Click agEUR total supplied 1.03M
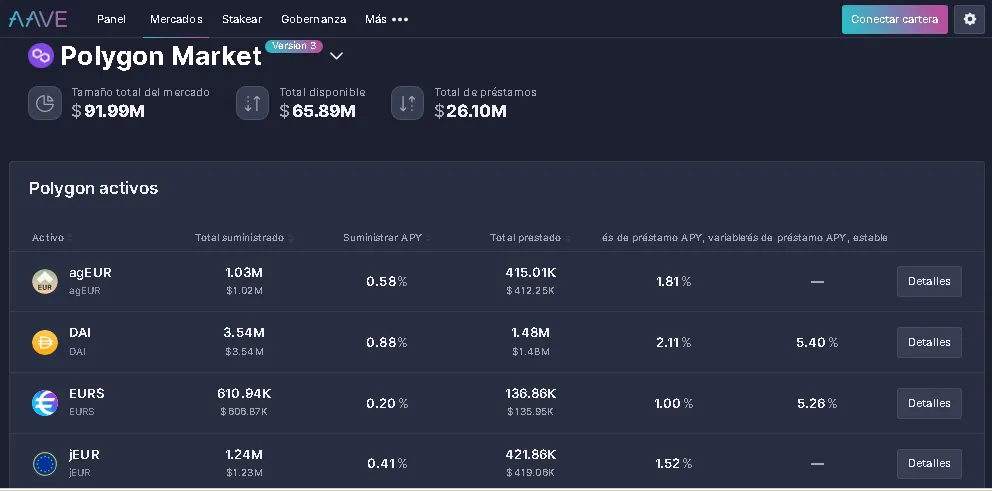 click(244, 273)
